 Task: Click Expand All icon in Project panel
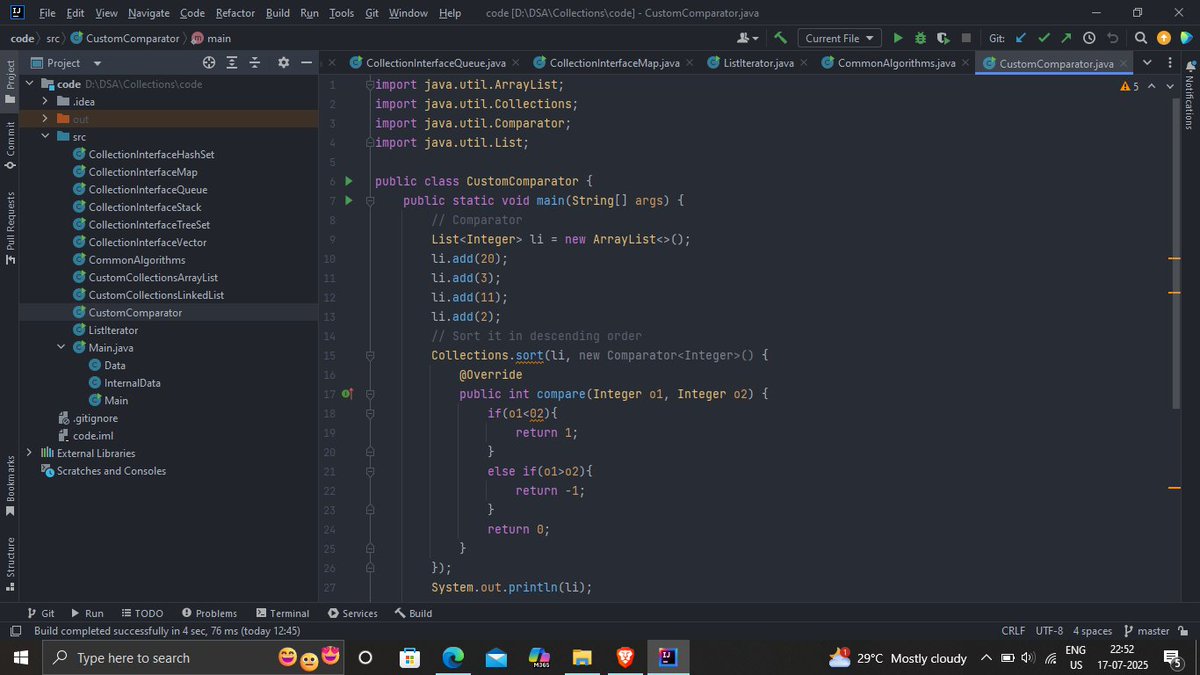232,62
